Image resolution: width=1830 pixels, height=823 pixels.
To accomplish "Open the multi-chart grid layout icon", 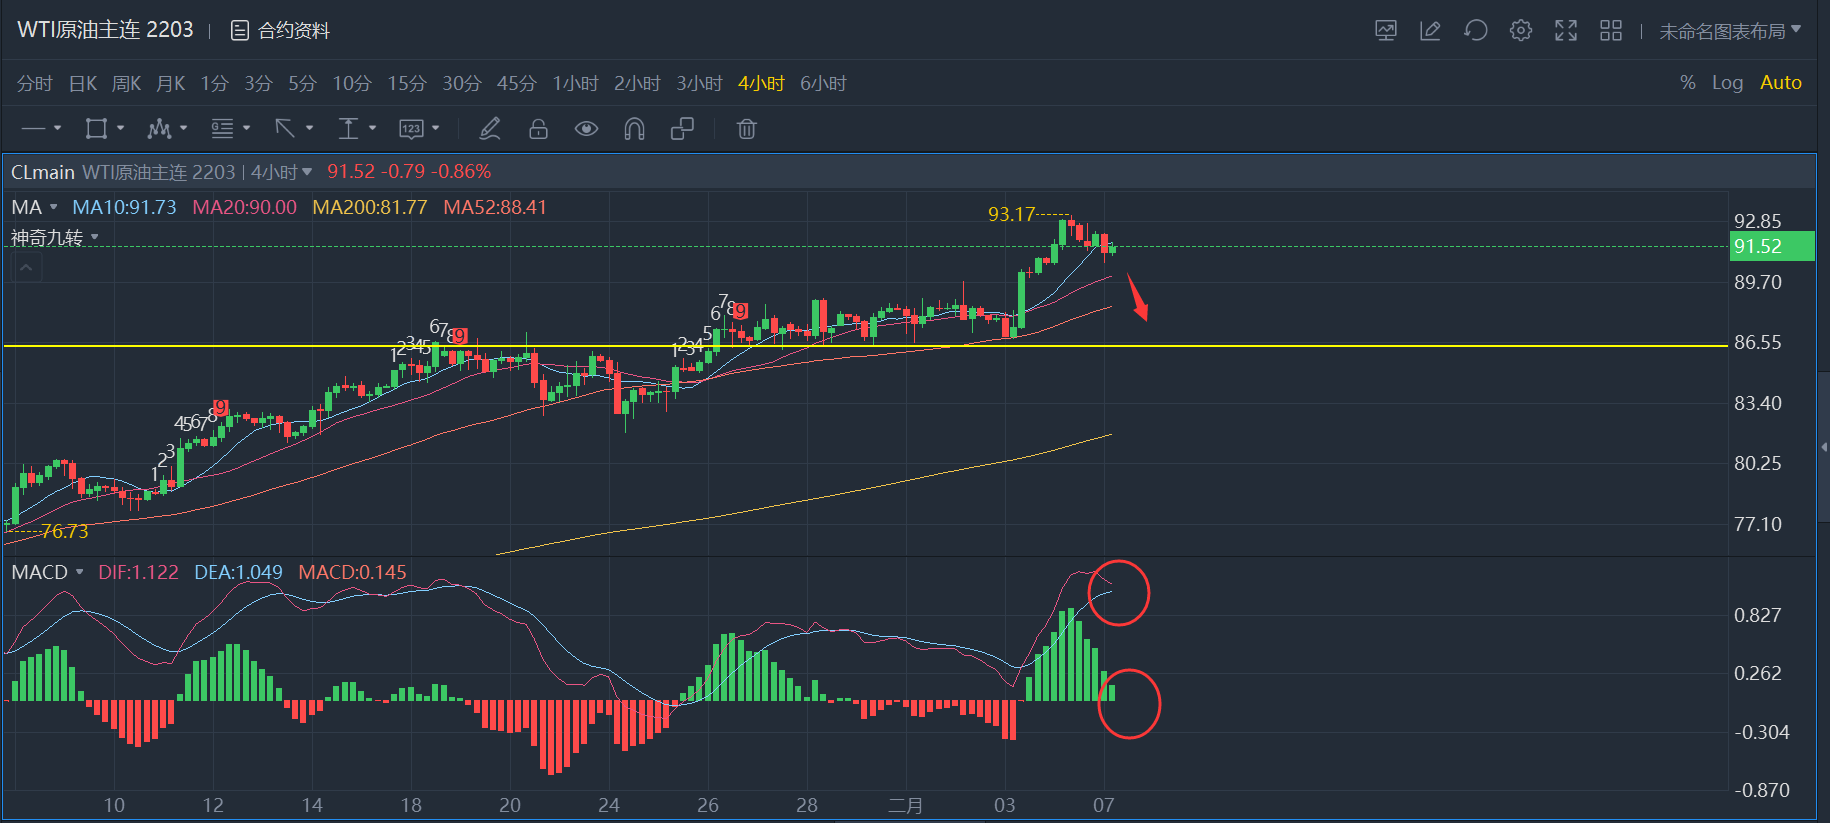I will coord(1611,31).
